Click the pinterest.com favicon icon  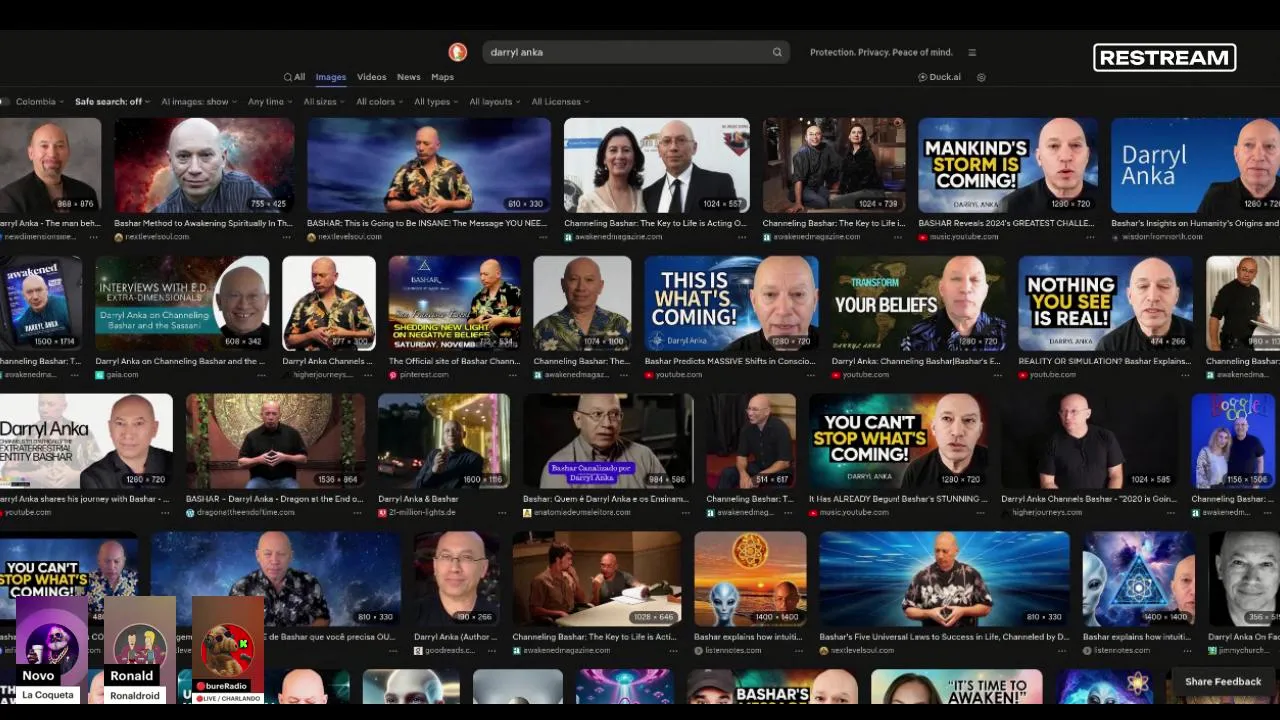point(393,375)
